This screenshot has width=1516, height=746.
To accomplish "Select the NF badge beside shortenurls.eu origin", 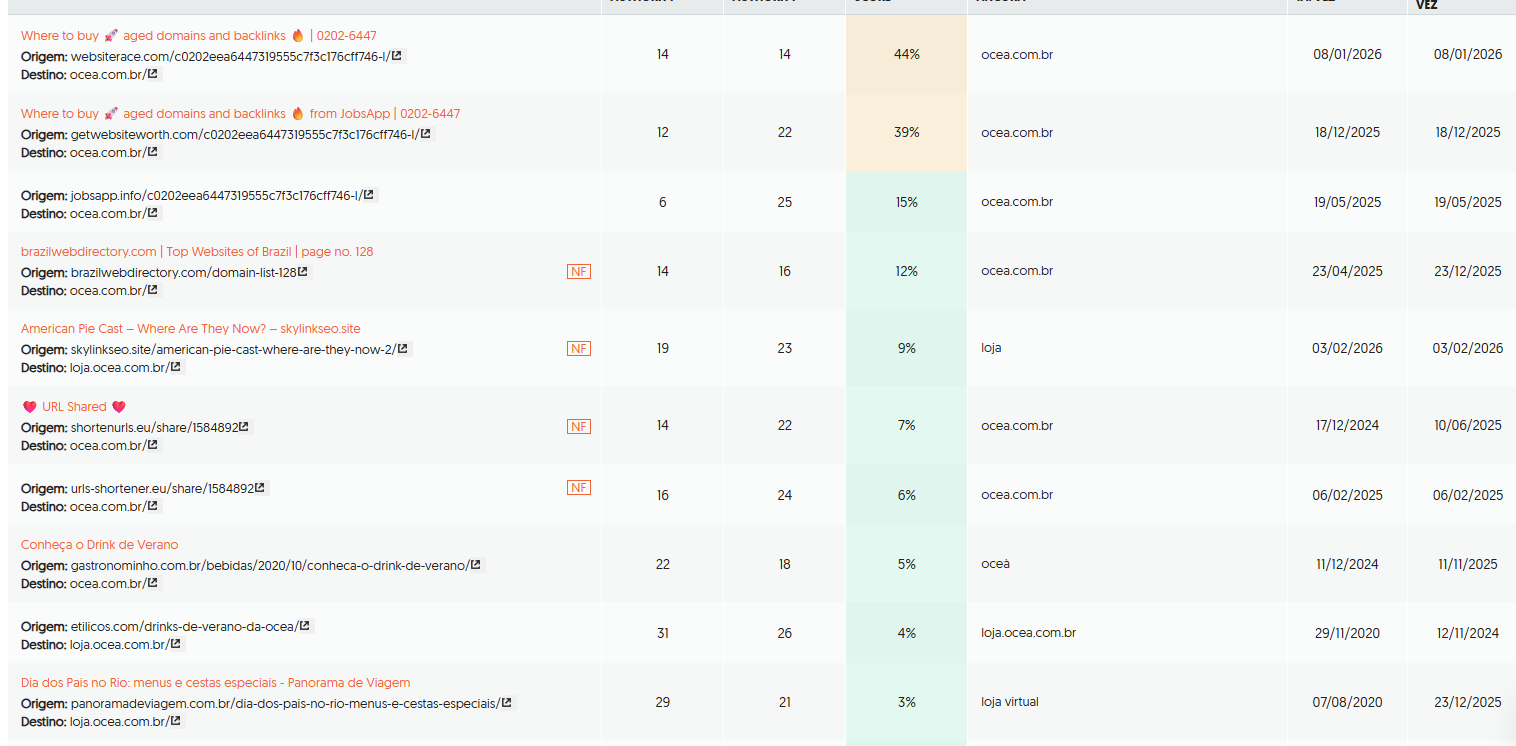I will pos(579,426).
